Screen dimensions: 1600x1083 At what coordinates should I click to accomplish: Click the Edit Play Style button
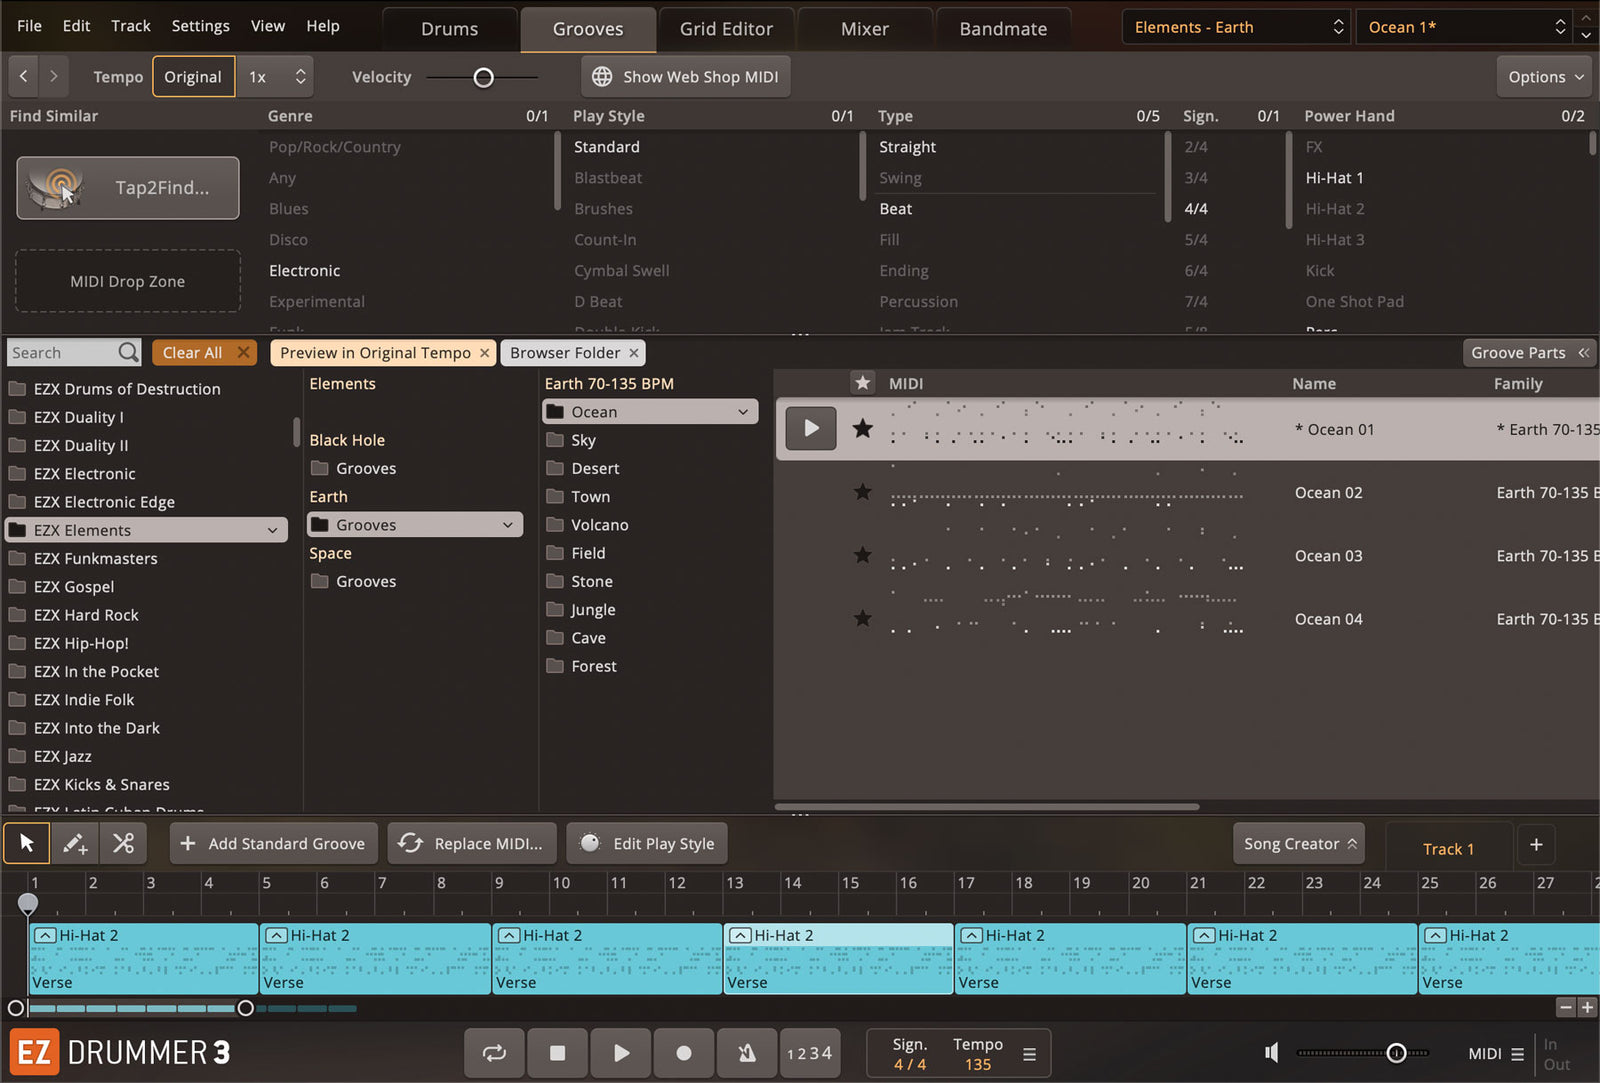[647, 843]
